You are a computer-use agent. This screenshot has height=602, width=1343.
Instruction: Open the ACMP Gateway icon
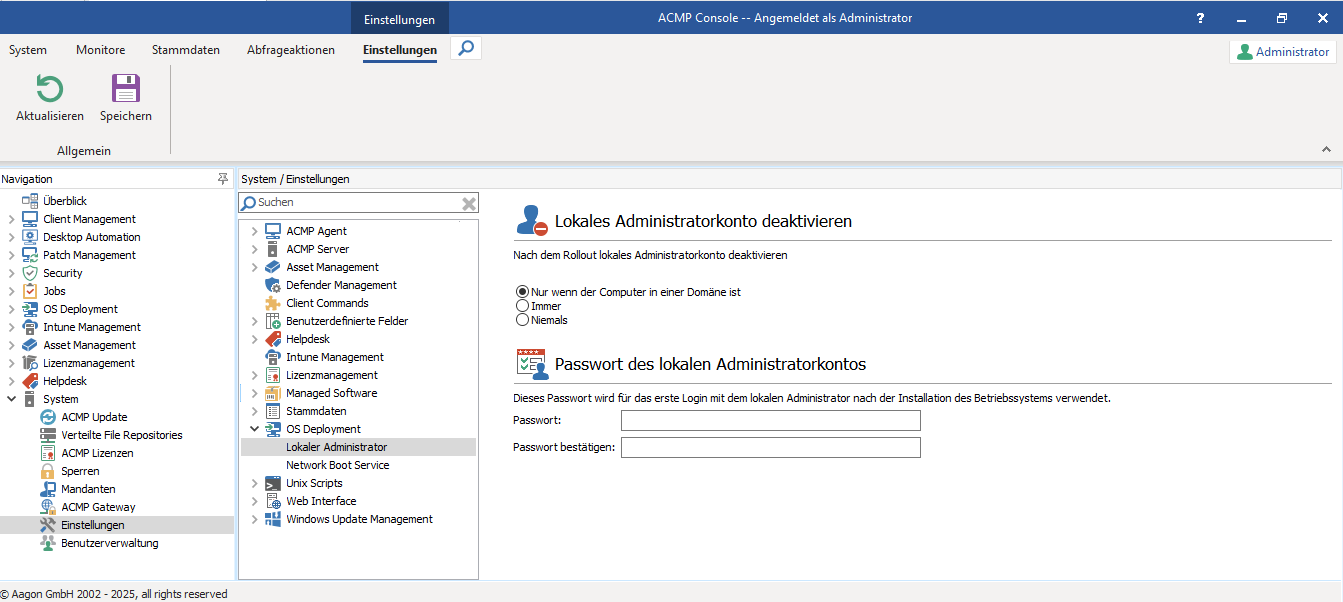(x=49, y=506)
